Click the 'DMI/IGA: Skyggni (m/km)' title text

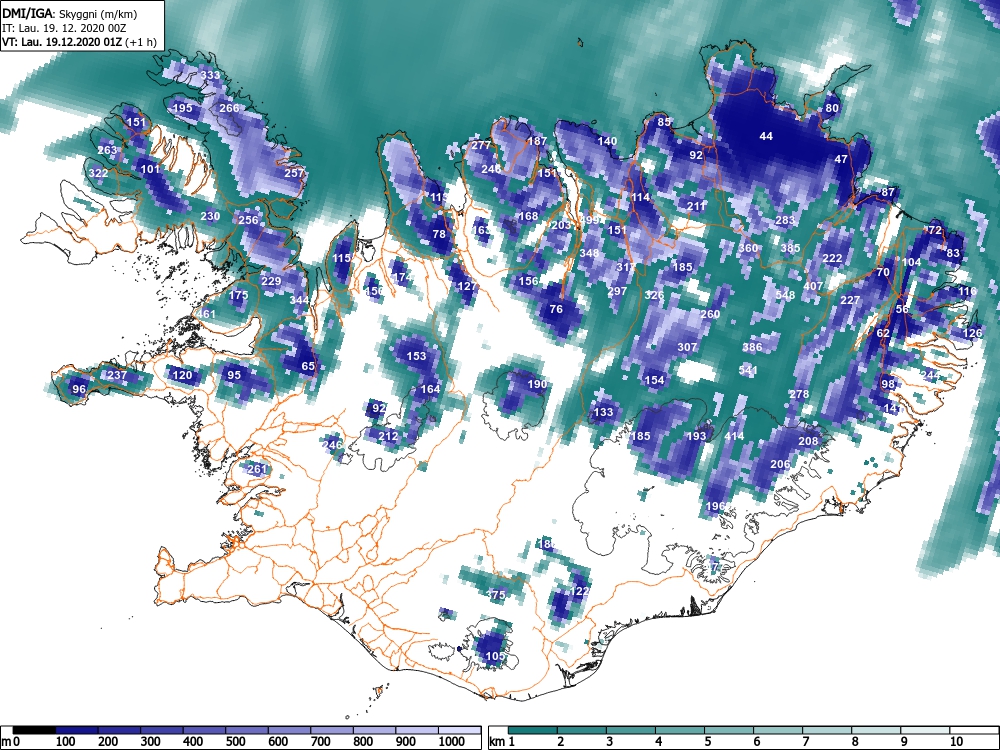click(x=70, y=13)
